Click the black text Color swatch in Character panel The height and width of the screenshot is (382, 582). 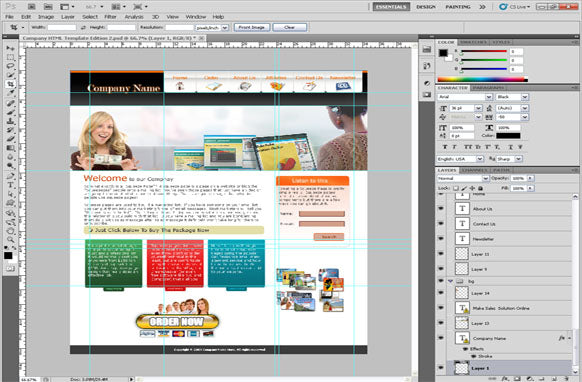coord(508,136)
